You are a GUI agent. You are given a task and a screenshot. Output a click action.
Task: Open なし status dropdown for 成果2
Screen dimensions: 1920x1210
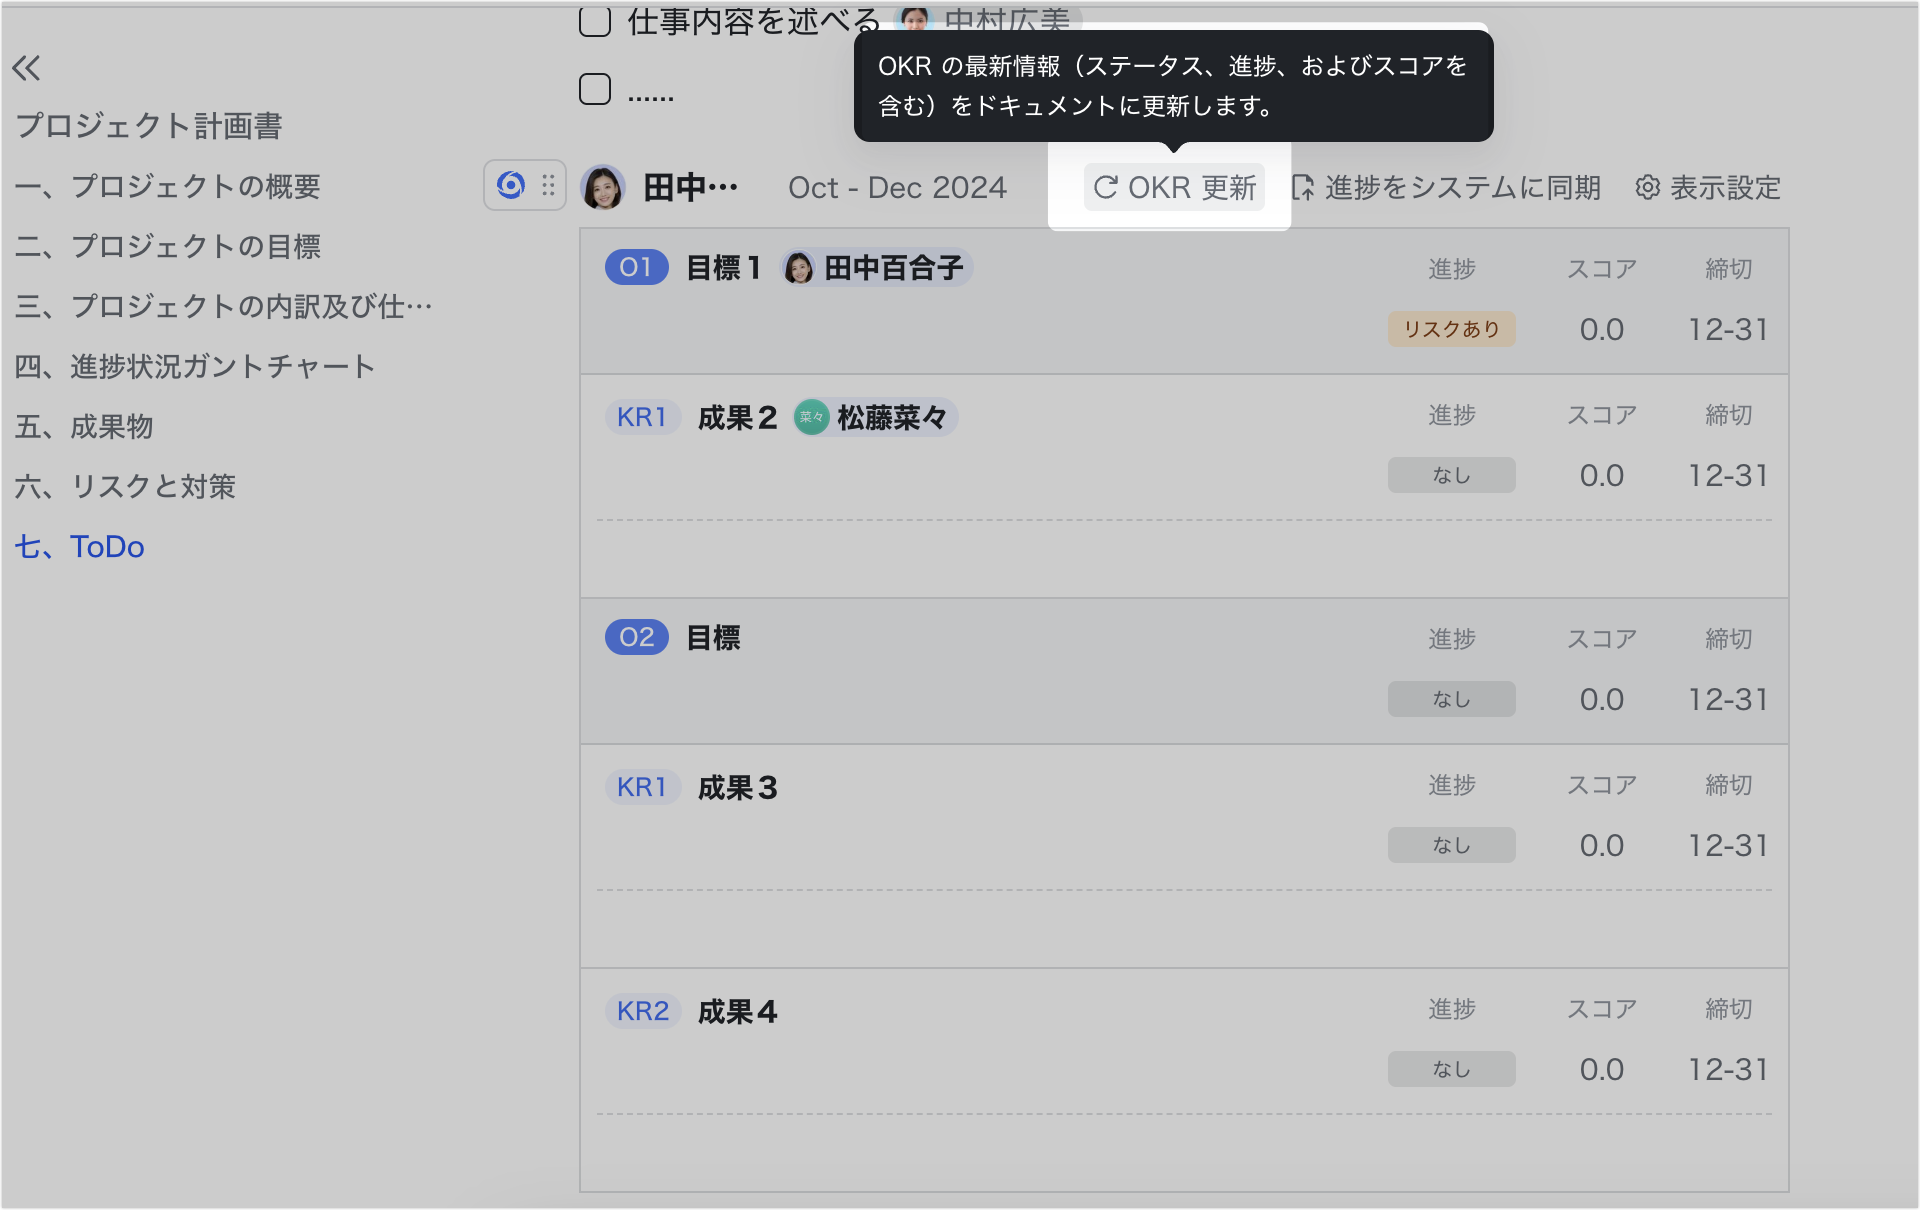[1451, 475]
